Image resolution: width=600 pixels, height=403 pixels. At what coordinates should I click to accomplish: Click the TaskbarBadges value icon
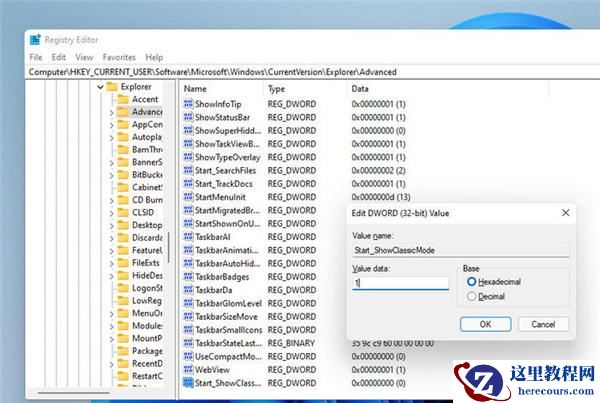pos(188,277)
